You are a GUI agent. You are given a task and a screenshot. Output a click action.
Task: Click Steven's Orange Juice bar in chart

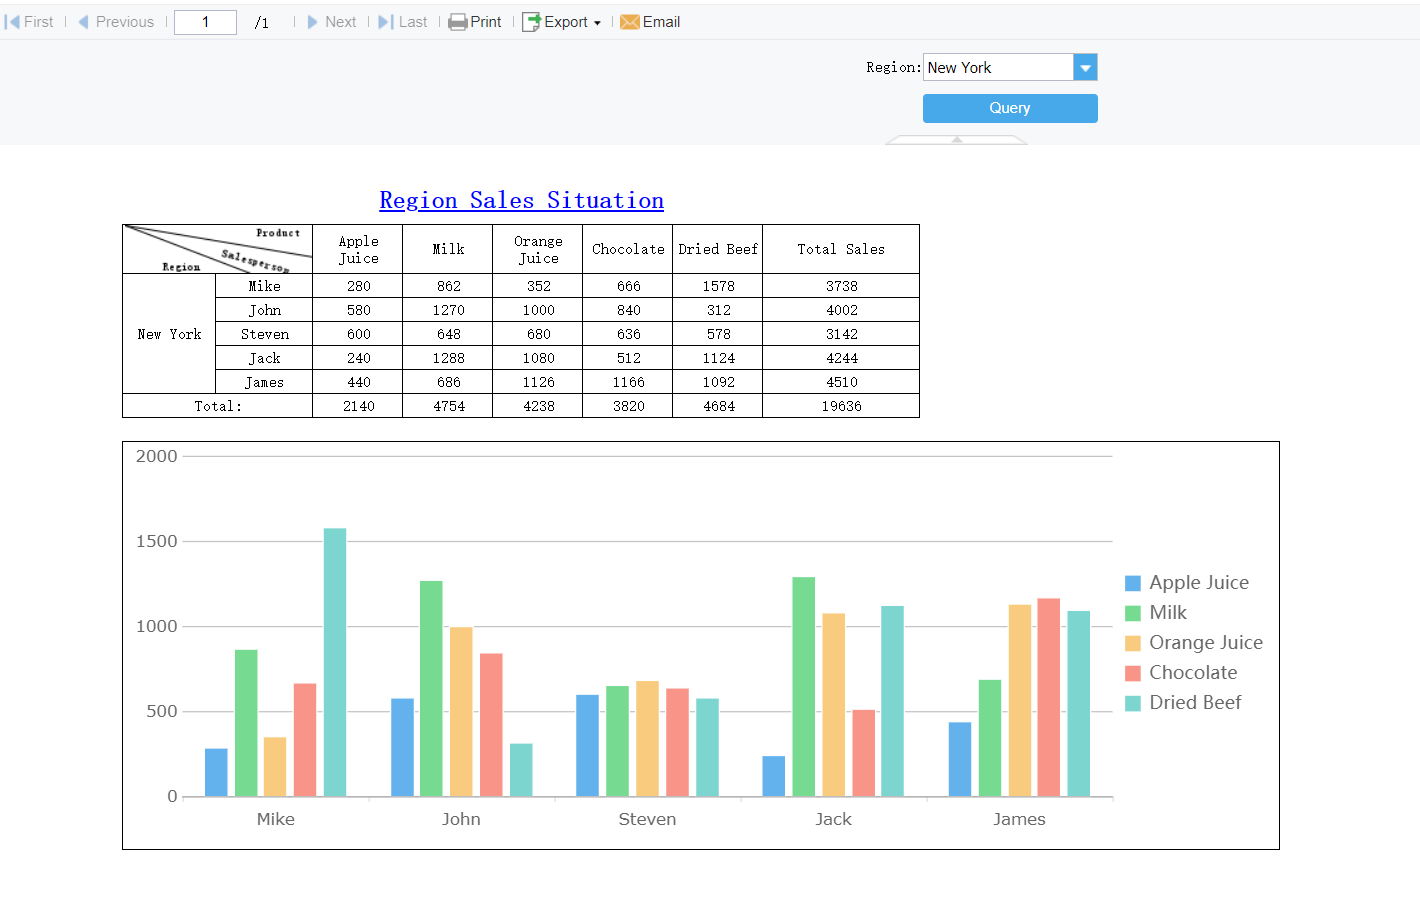(x=647, y=739)
